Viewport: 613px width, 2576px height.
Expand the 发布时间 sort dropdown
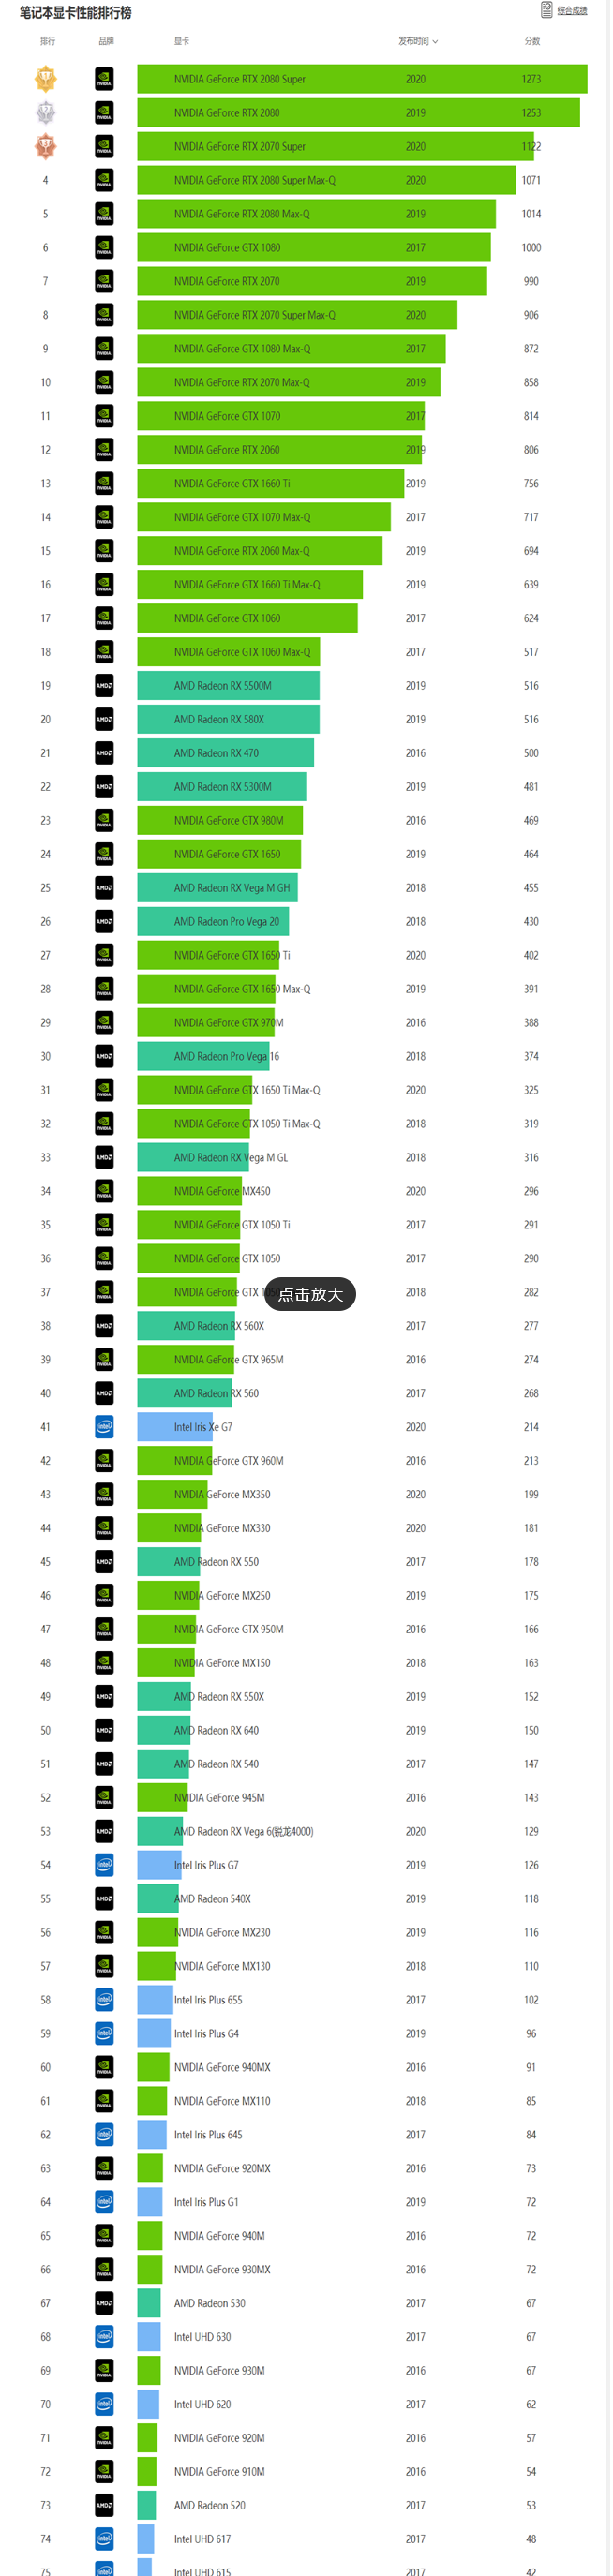pyautogui.click(x=418, y=41)
